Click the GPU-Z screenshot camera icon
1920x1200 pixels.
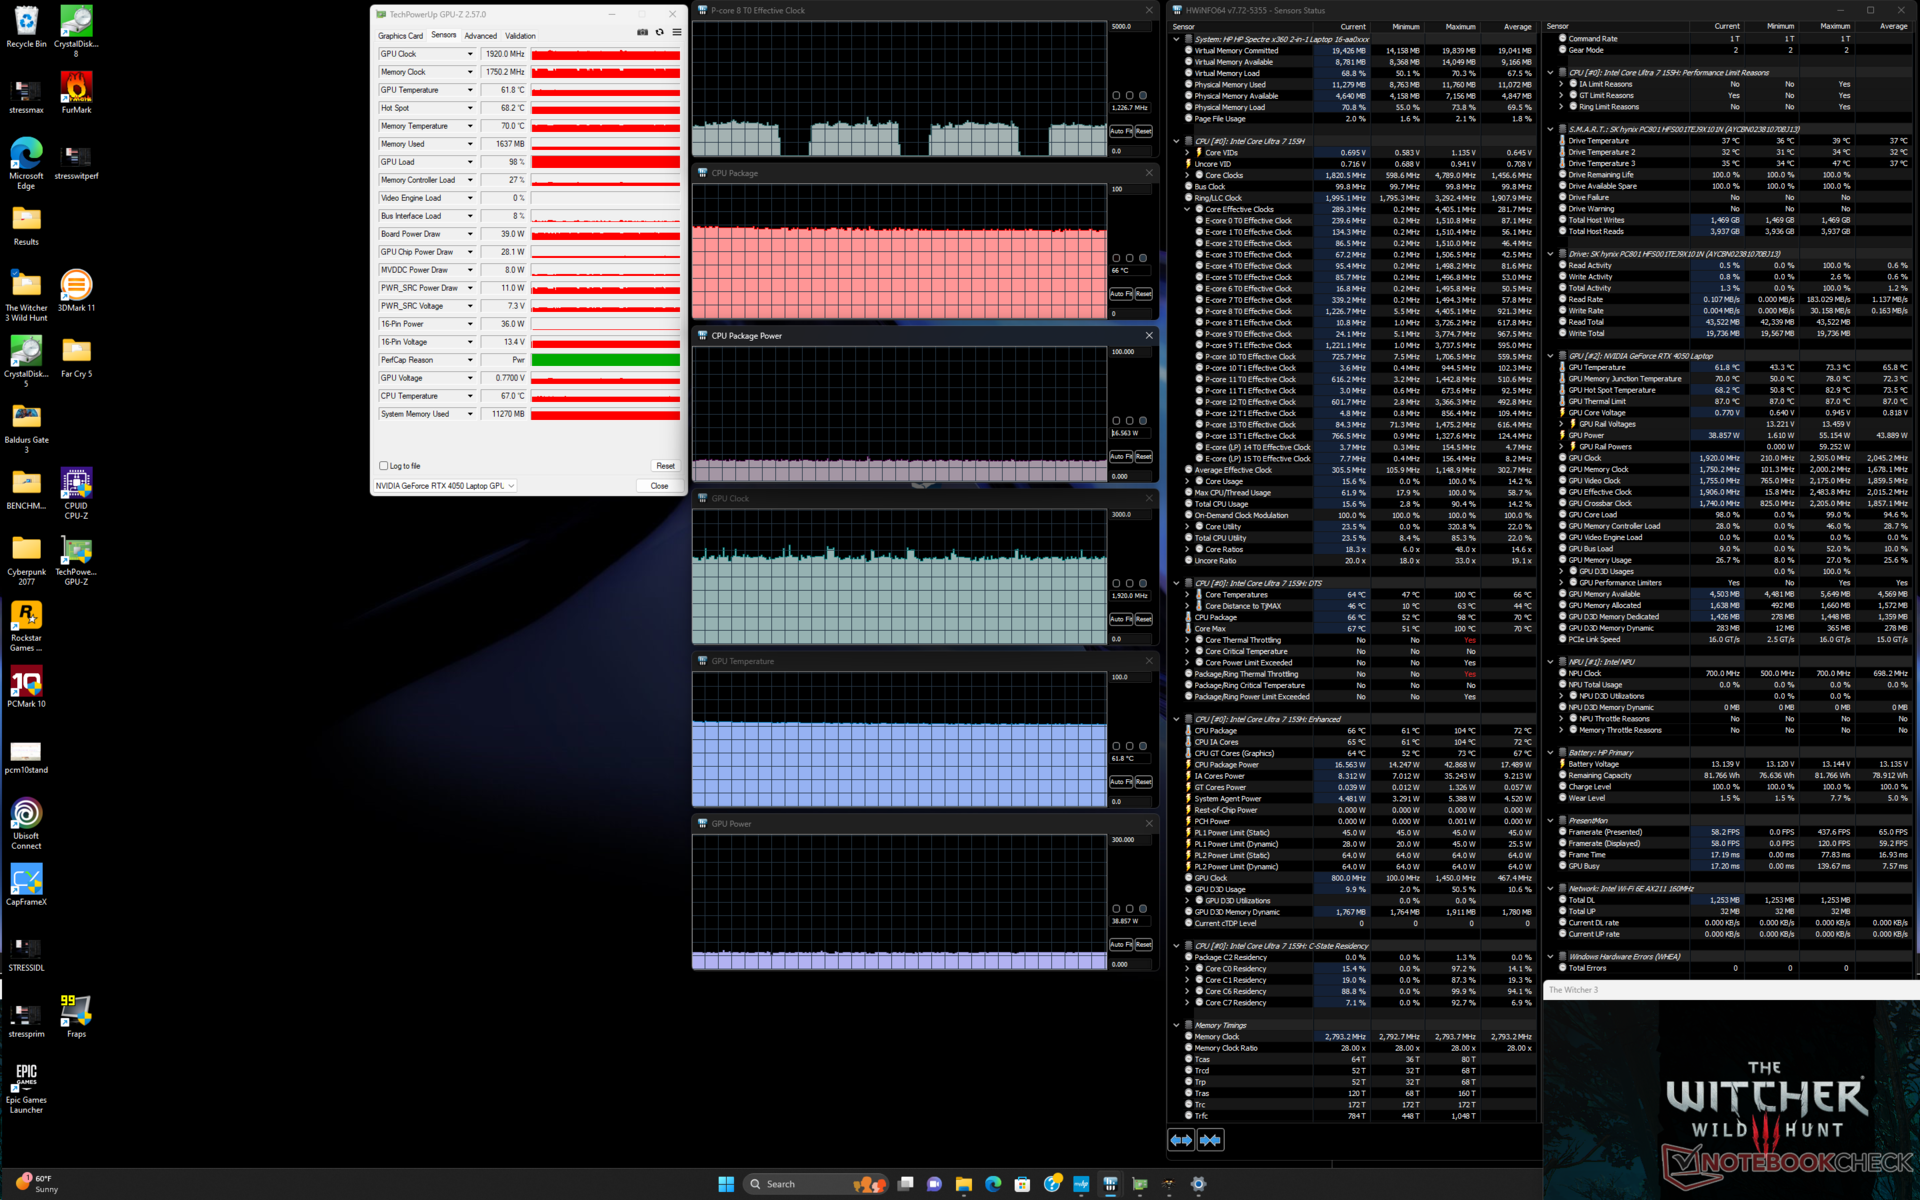pyautogui.click(x=642, y=32)
